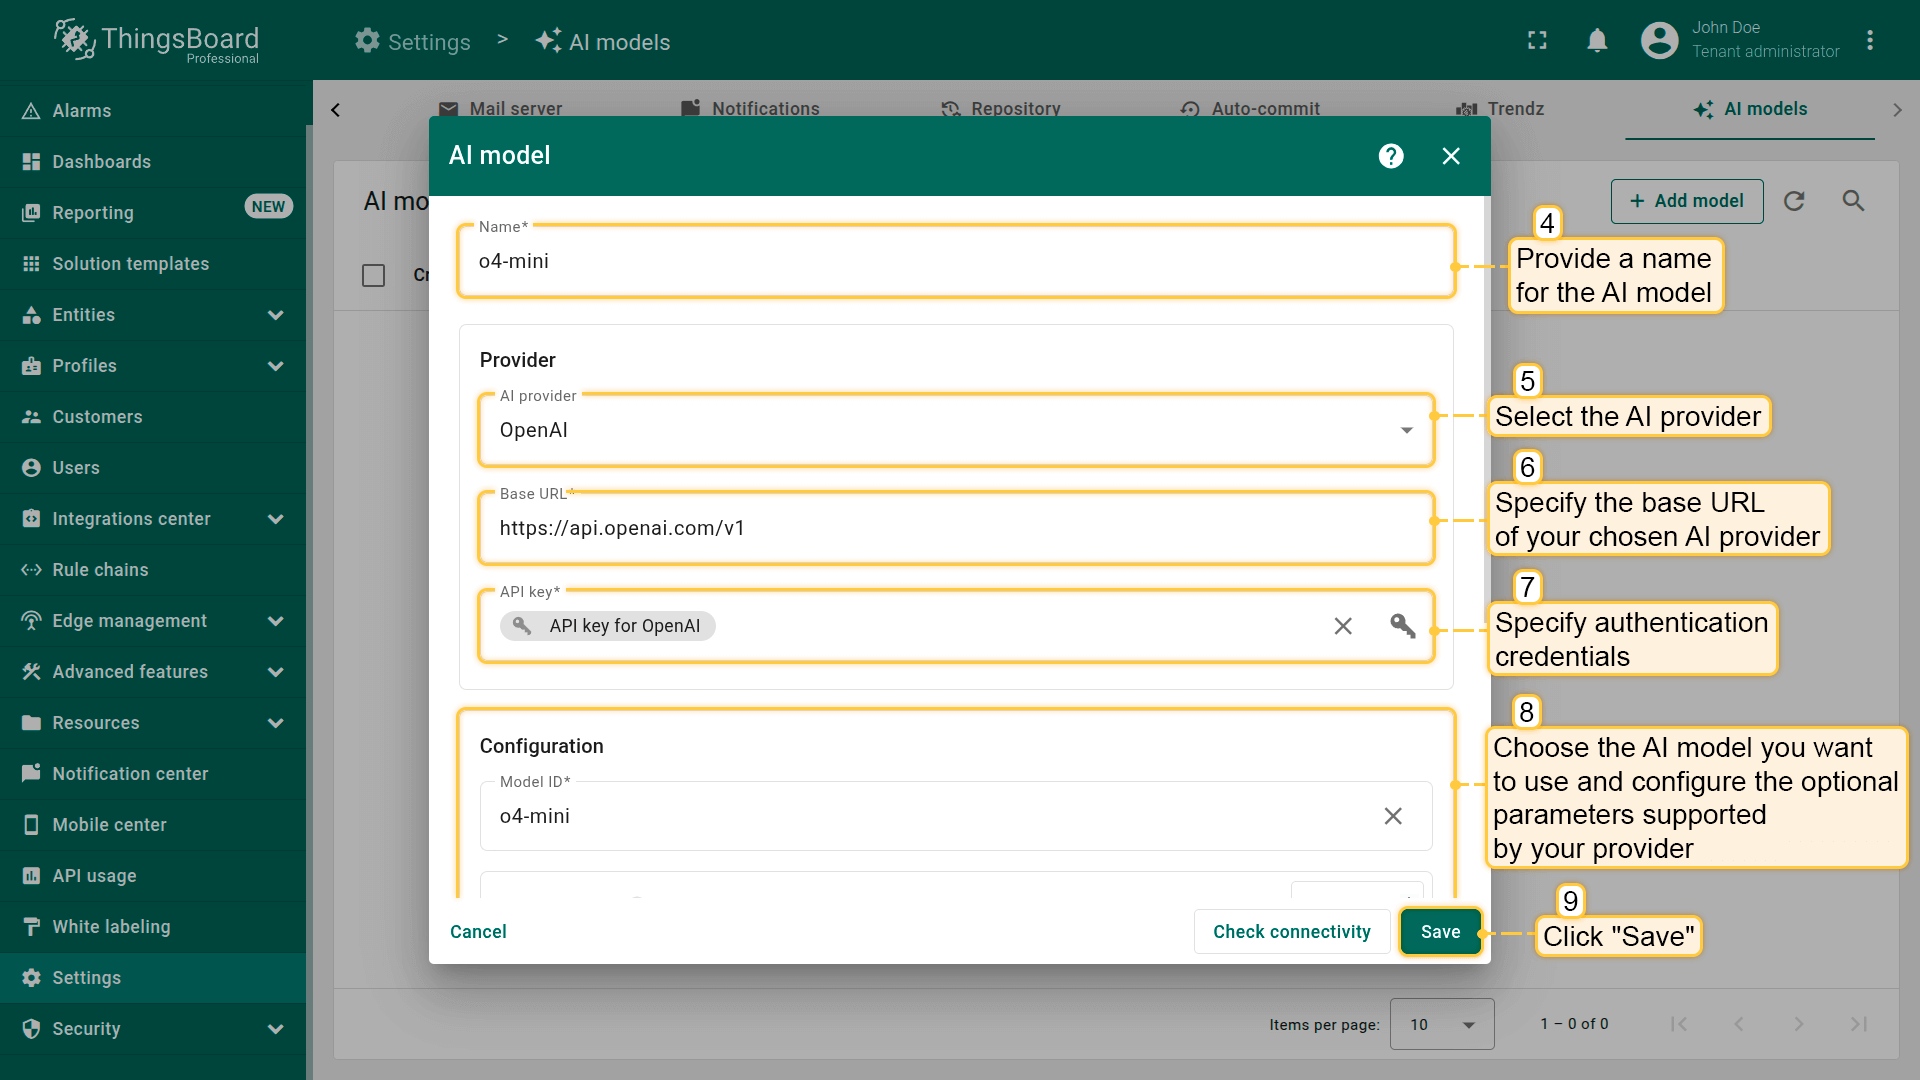Image resolution: width=1920 pixels, height=1080 pixels.
Task: Open the search models icon
Action: point(1853,201)
